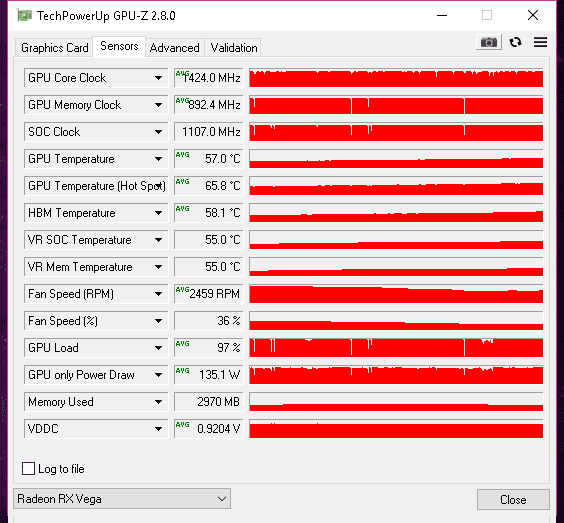Open the SOC Clock sensor dropdown
The height and width of the screenshot is (523, 564).
(x=96, y=132)
